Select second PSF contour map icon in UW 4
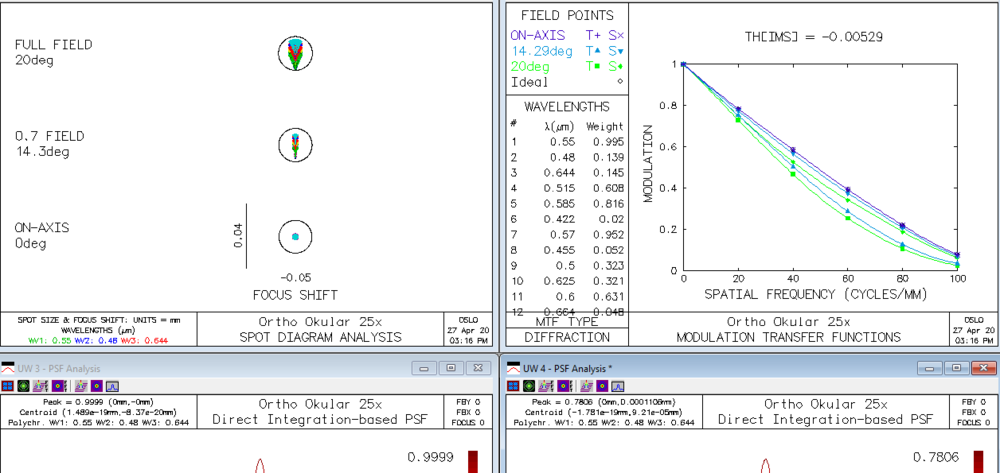This screenshot has height=473, width=1000. click(x=601, y=386)
